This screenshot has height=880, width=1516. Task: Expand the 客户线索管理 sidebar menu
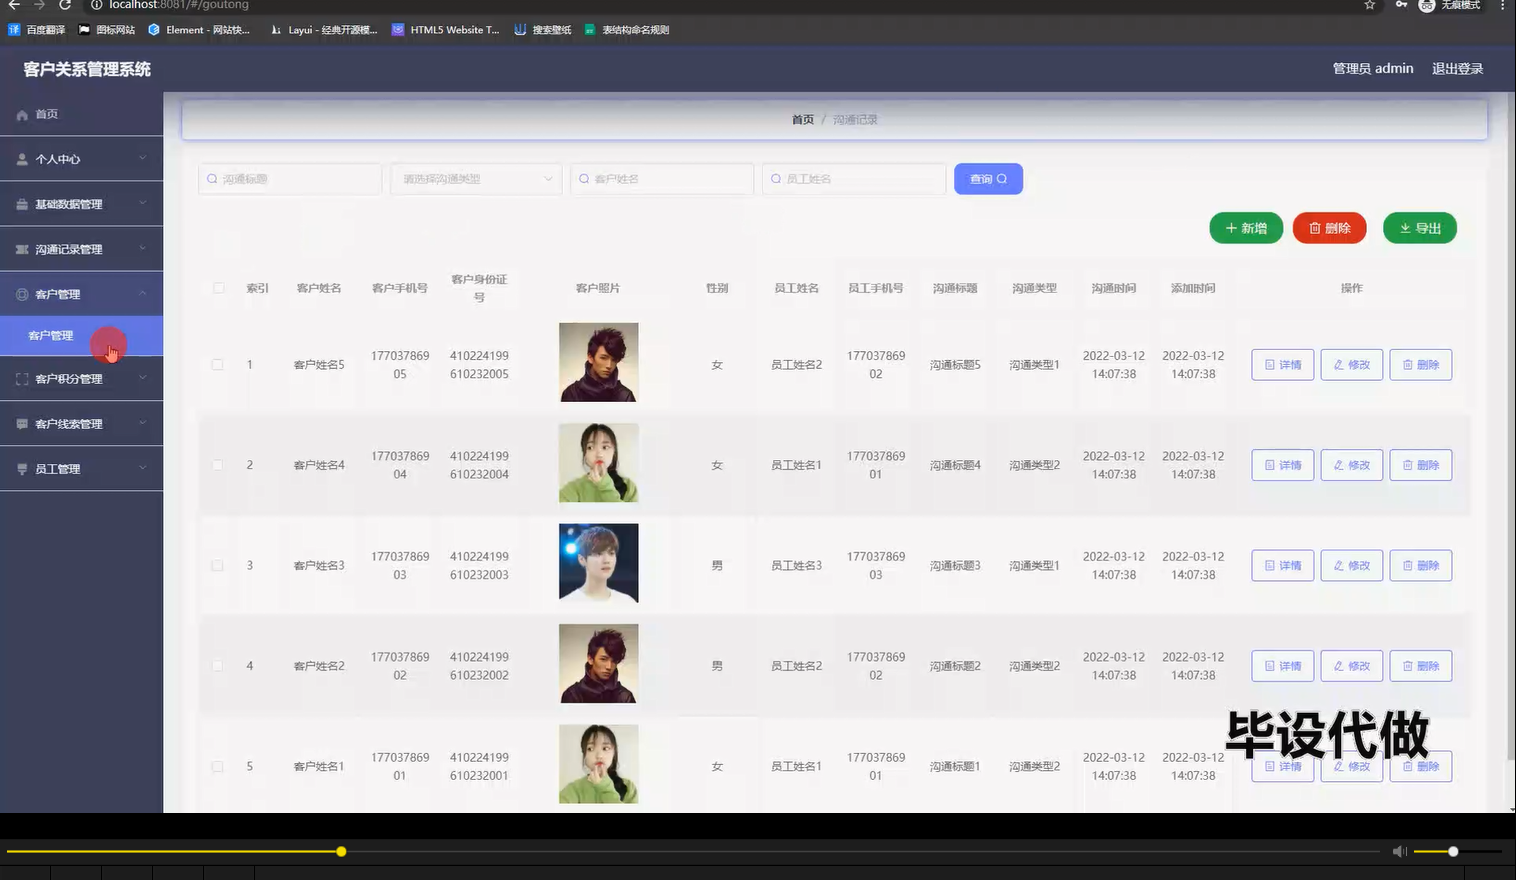coord(81,424)
